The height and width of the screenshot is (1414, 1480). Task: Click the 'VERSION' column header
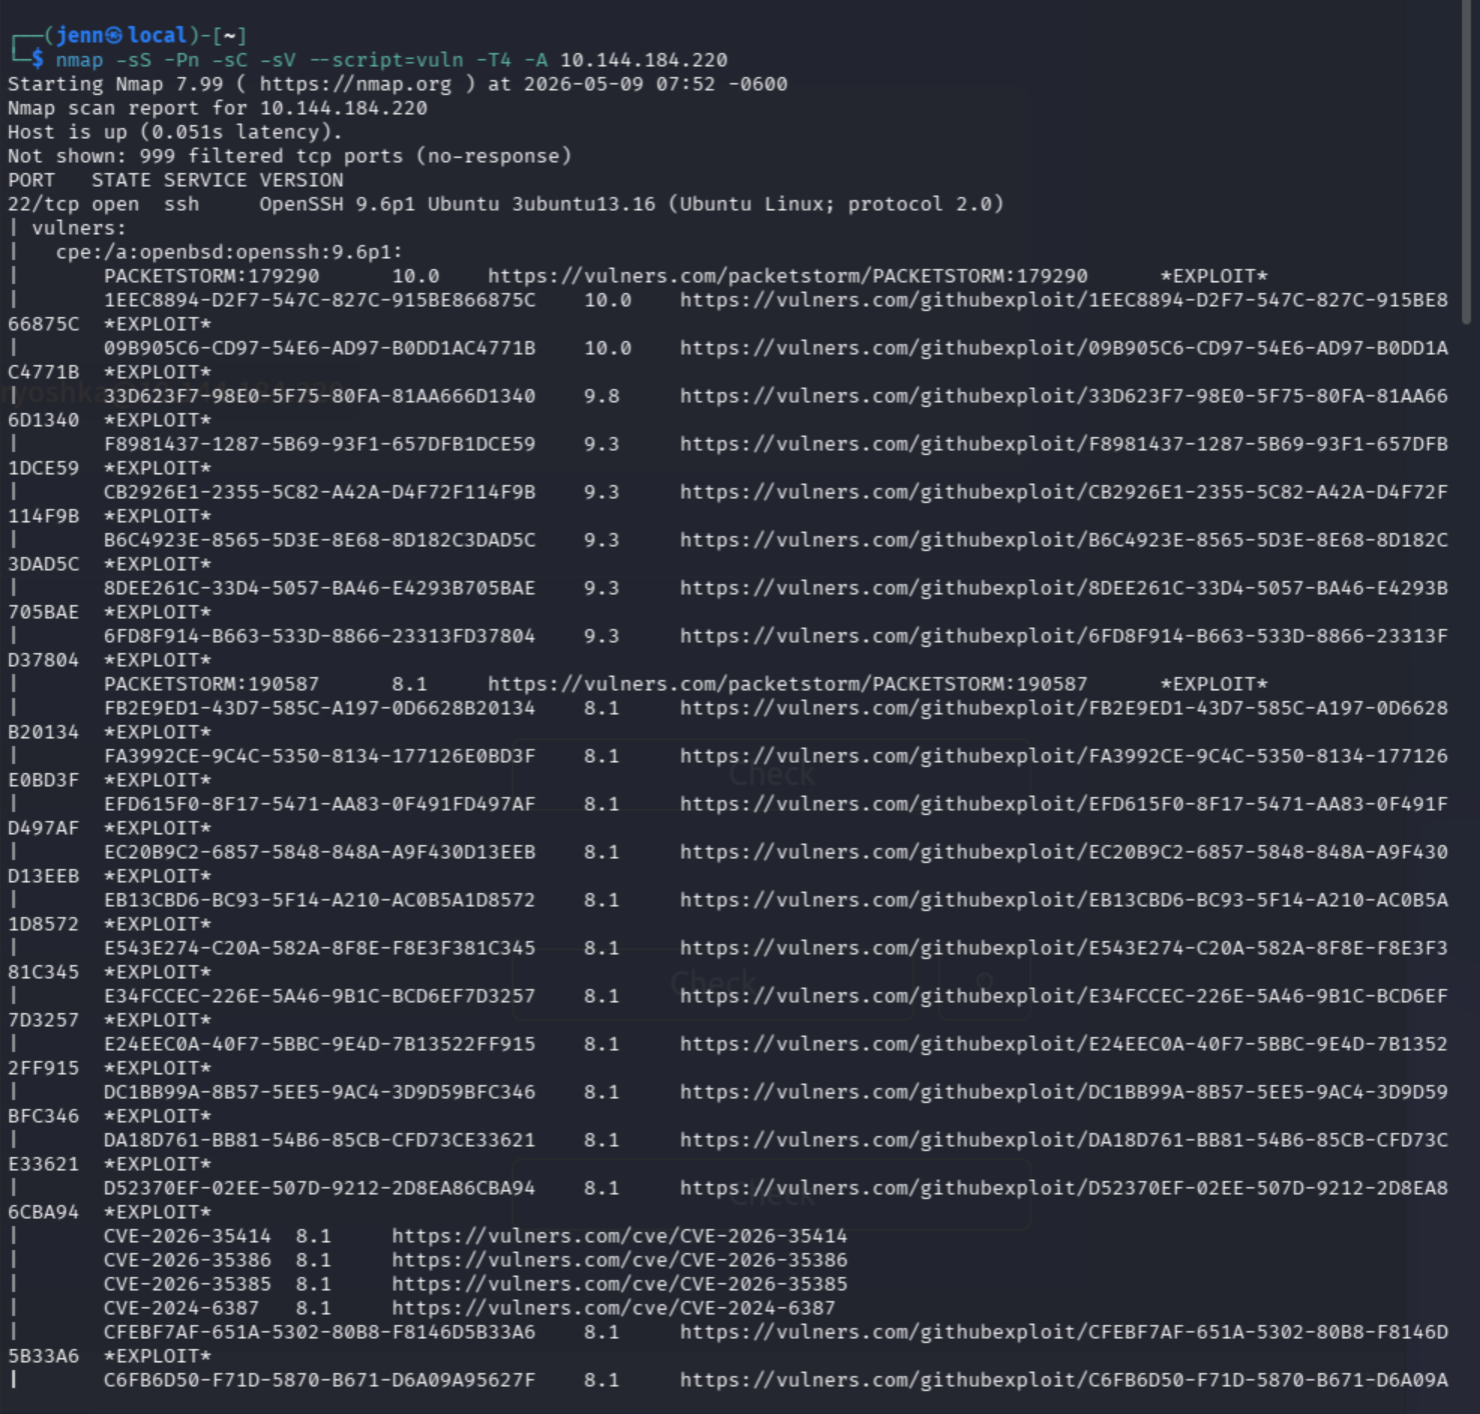tap(302, 180)
